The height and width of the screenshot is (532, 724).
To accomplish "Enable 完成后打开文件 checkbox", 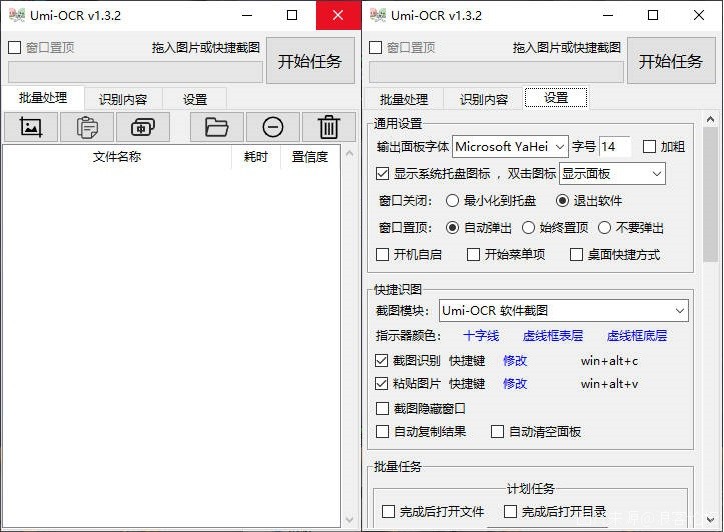I will (x=388, y=511).
